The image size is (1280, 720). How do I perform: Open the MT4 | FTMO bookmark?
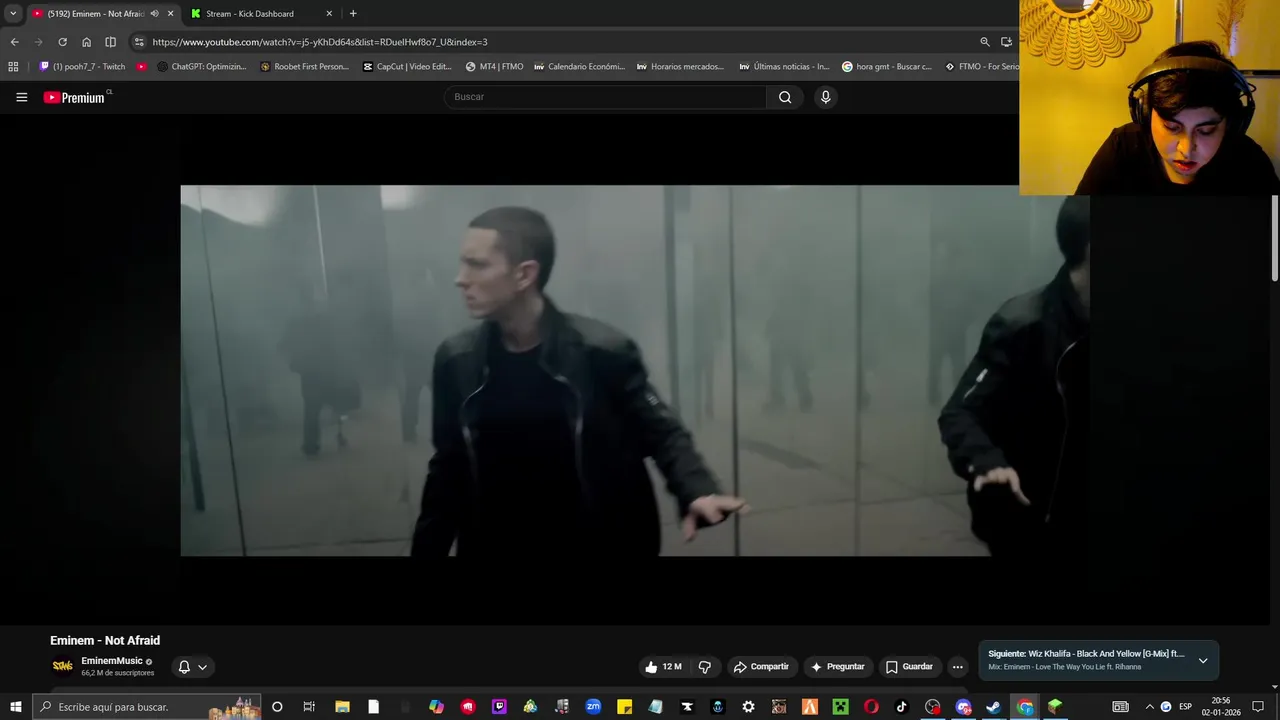pyautogui.click(x=494, y=67)
